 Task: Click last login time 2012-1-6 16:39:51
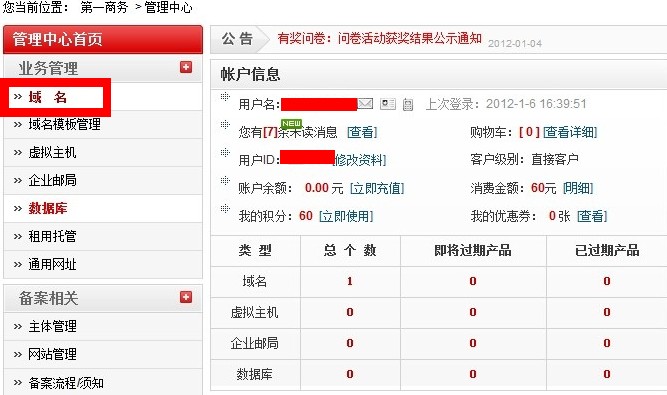536,104
